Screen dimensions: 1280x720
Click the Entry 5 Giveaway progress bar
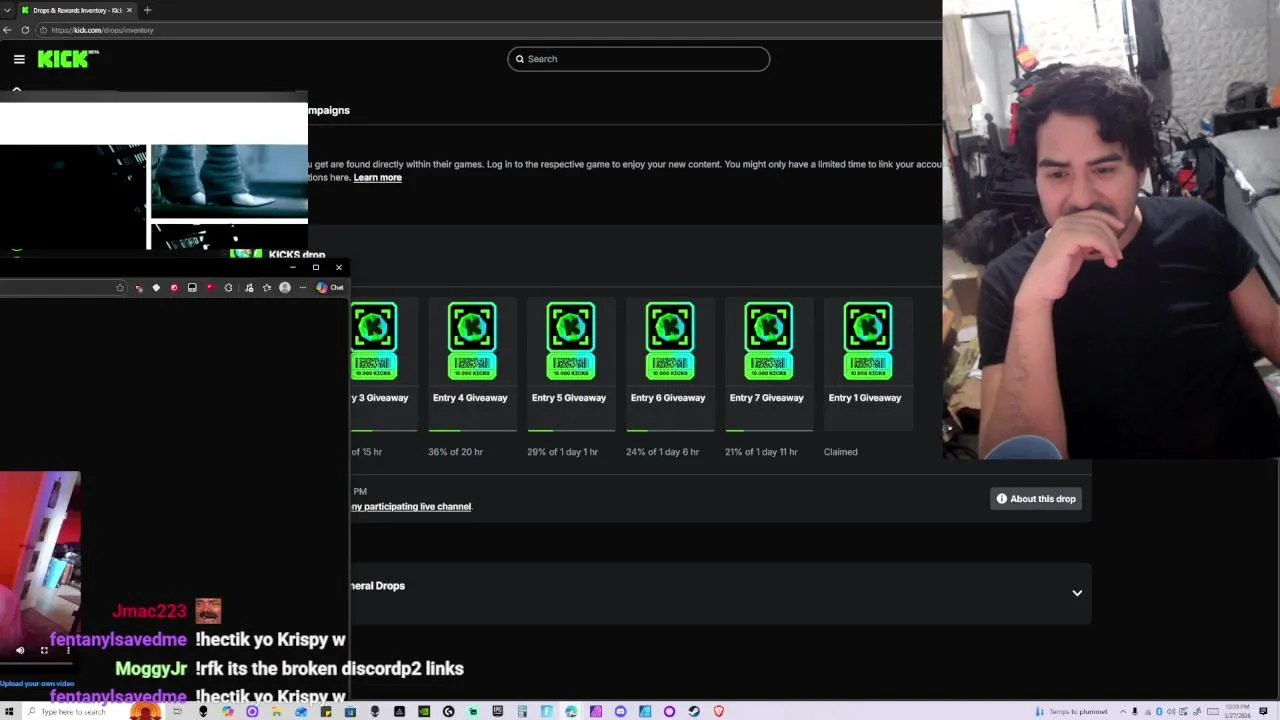tap(571, 431)
